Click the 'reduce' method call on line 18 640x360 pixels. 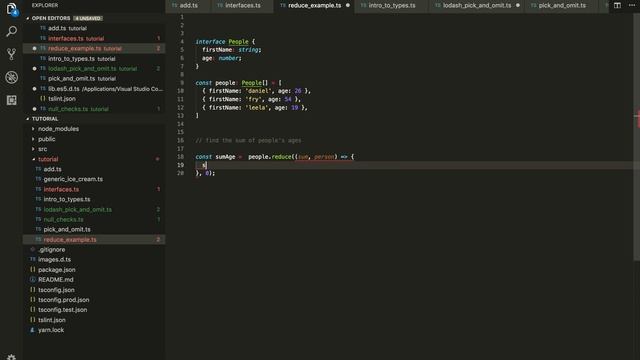click(x=281, y=157)
